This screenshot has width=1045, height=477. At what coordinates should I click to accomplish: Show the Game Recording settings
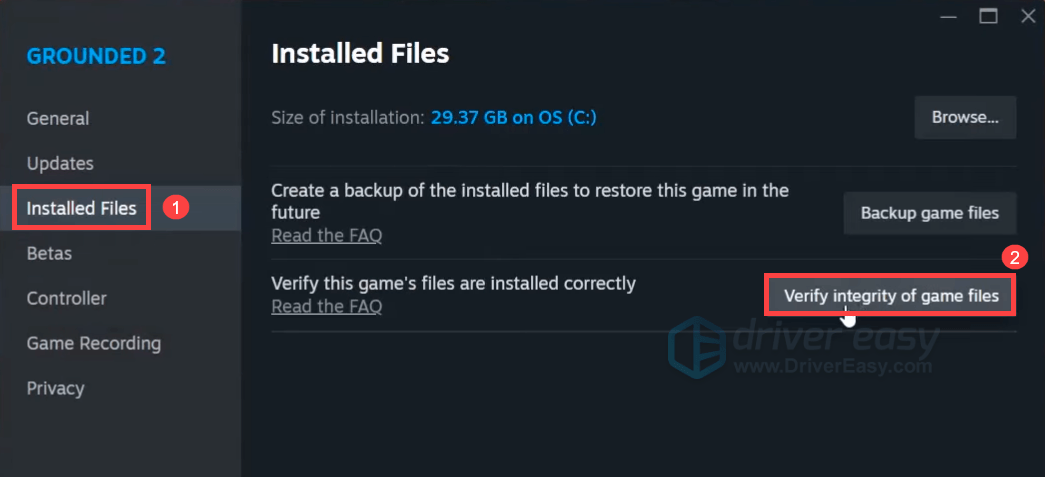[x=93, y=343]
